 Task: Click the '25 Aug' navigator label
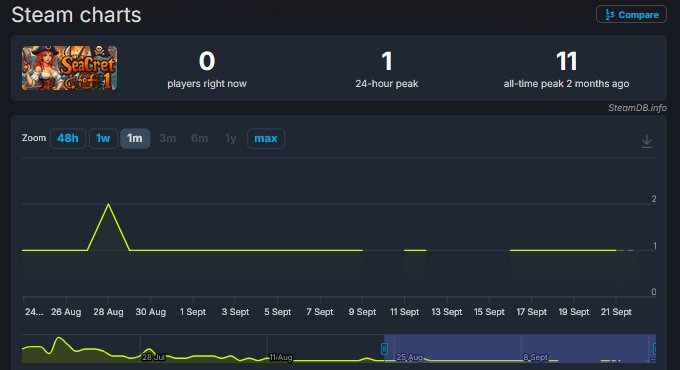(409, 357)
